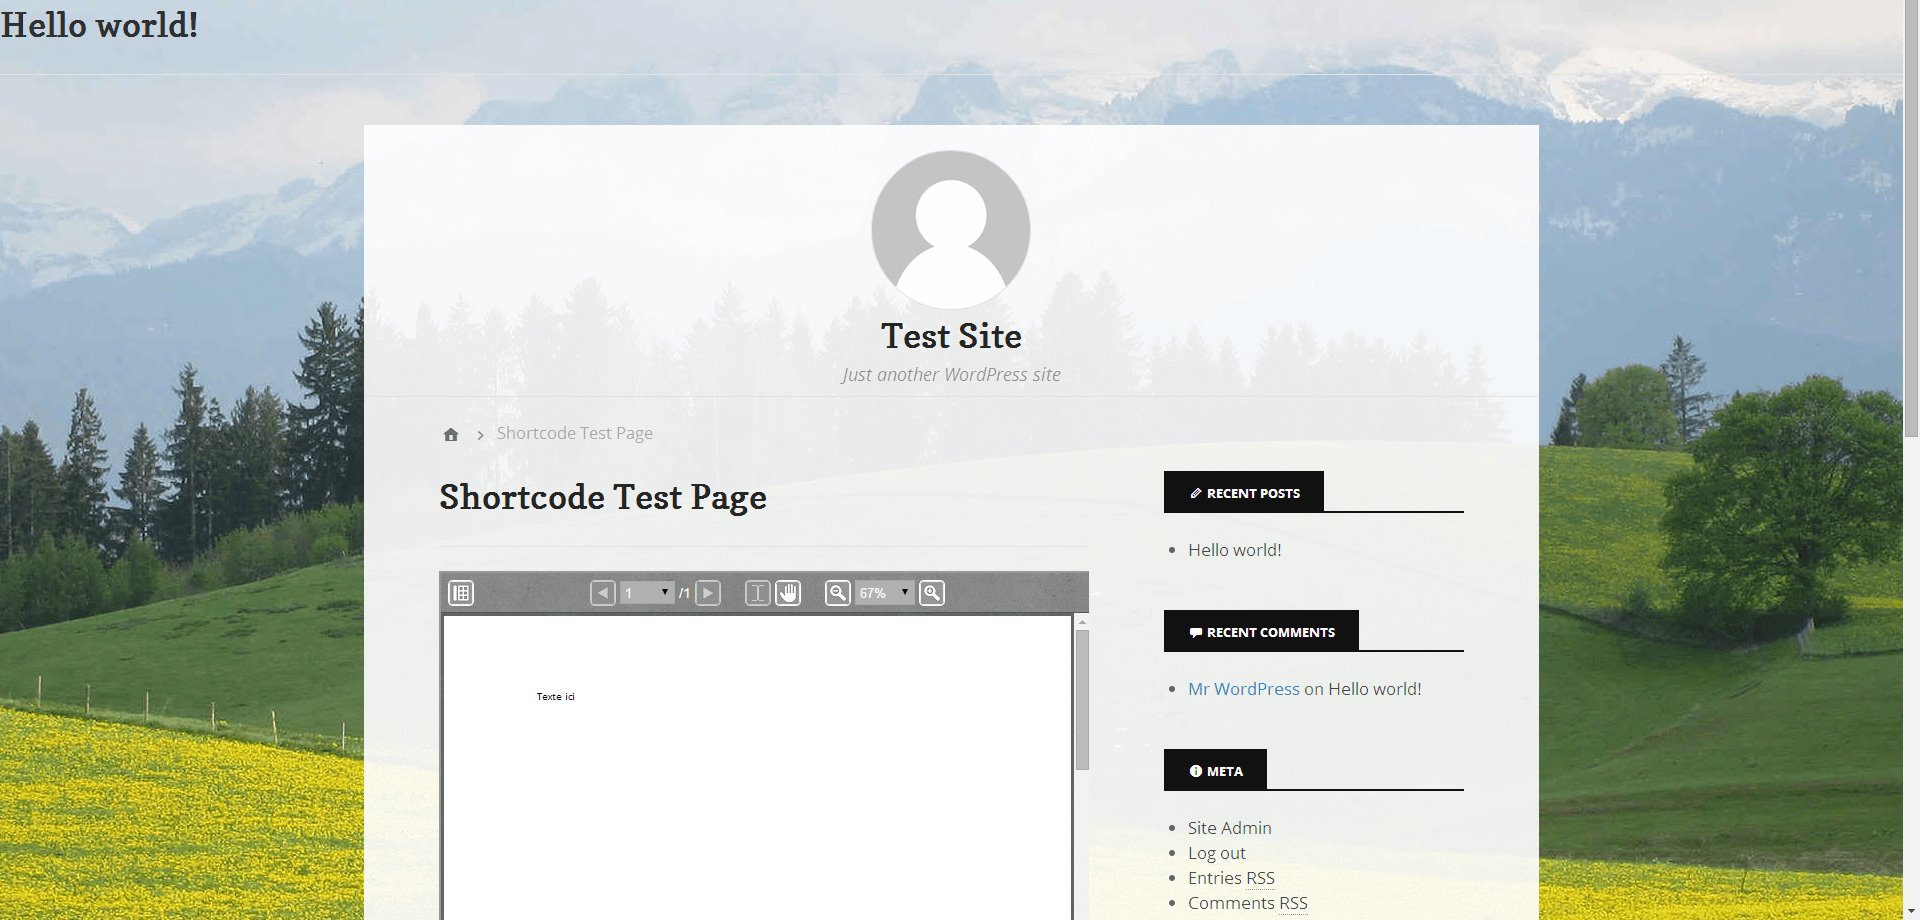Screen dimensions: 1920x920
Task: Click Site Admin in Meta section
Action: pyautogui.click(x=1229, y=828)
